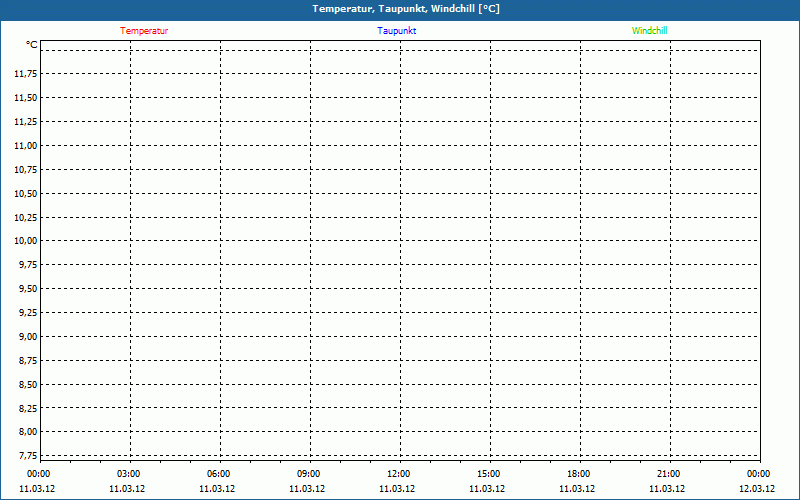Click the 06:00 time axis label
The width and height of the screenshot is (800, 500).
coord(218,474)
